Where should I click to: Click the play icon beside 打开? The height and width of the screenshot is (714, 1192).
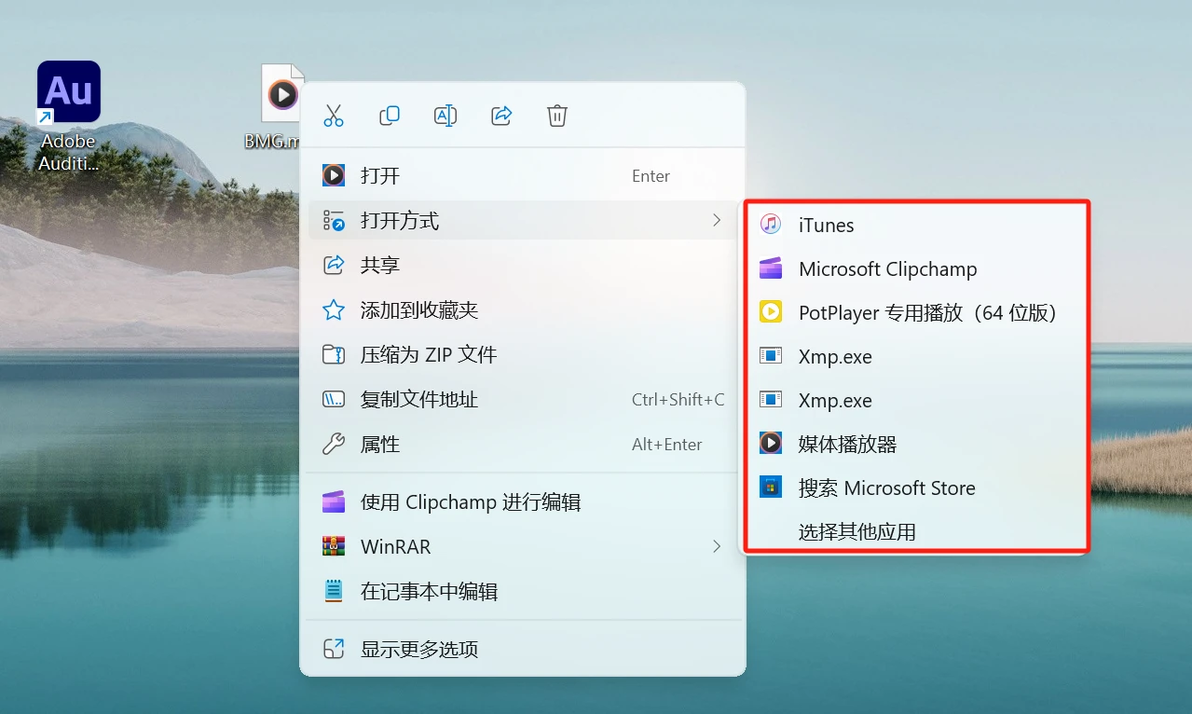tap(333, 176)
